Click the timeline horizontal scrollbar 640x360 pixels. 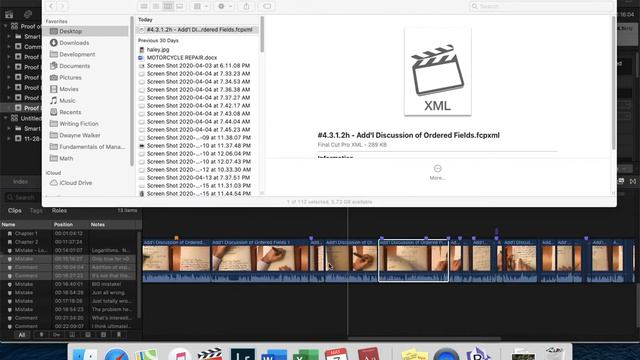click(424, 338)
